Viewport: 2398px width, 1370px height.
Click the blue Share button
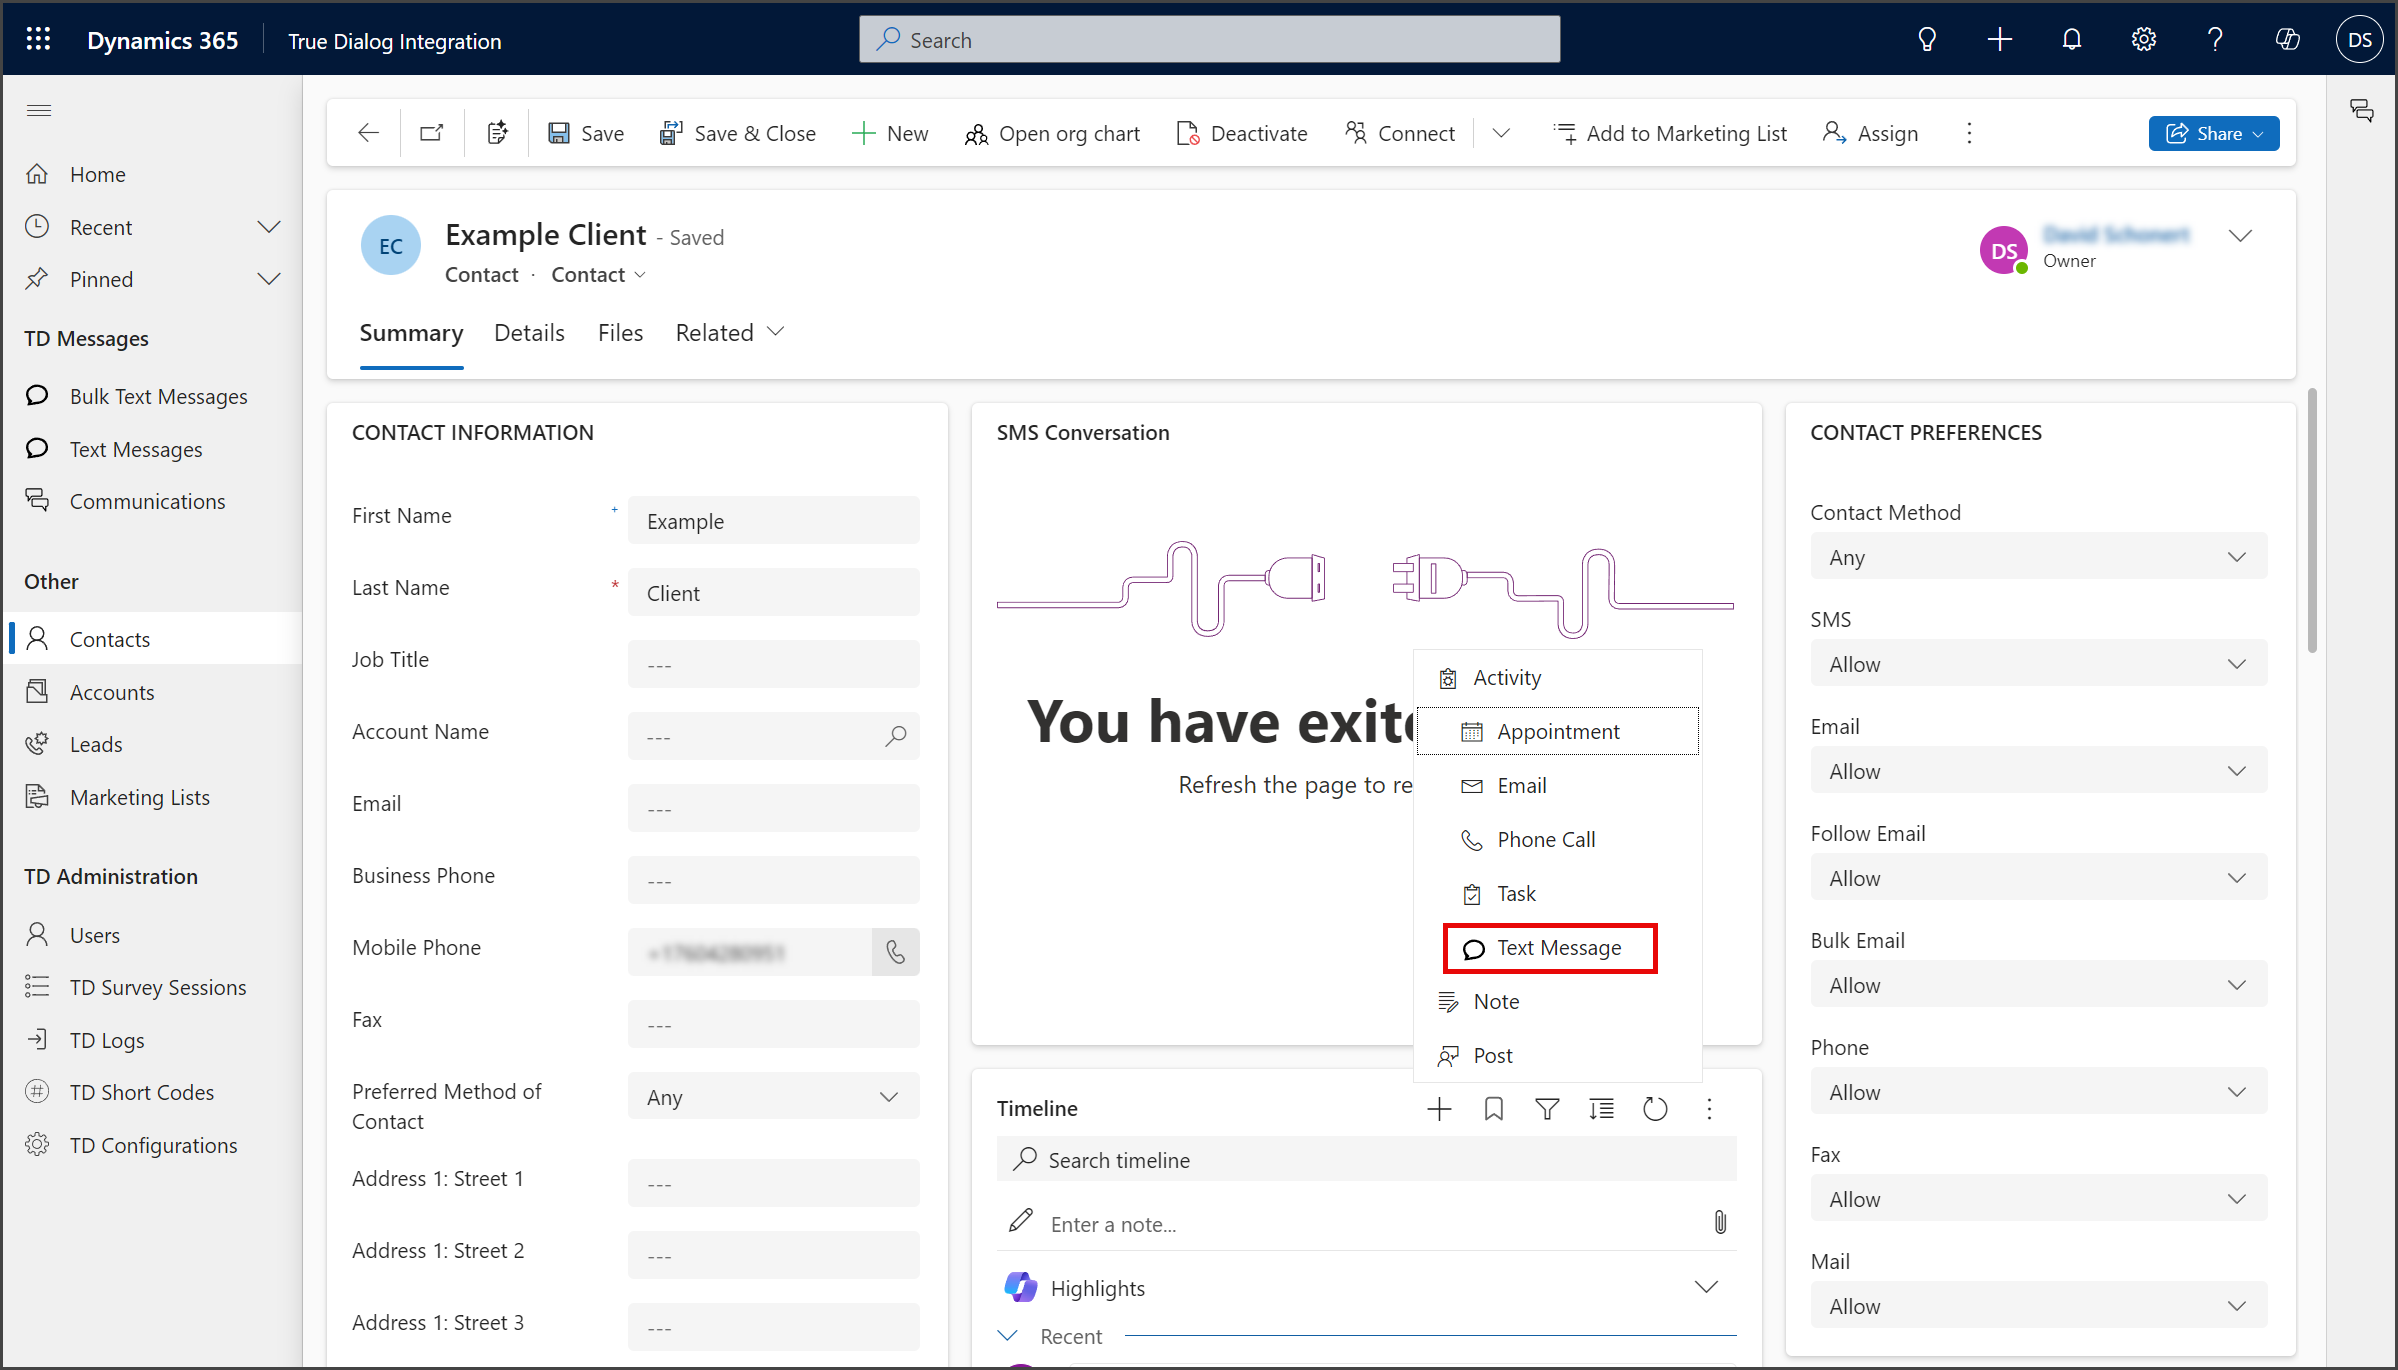coord(2213,133)
